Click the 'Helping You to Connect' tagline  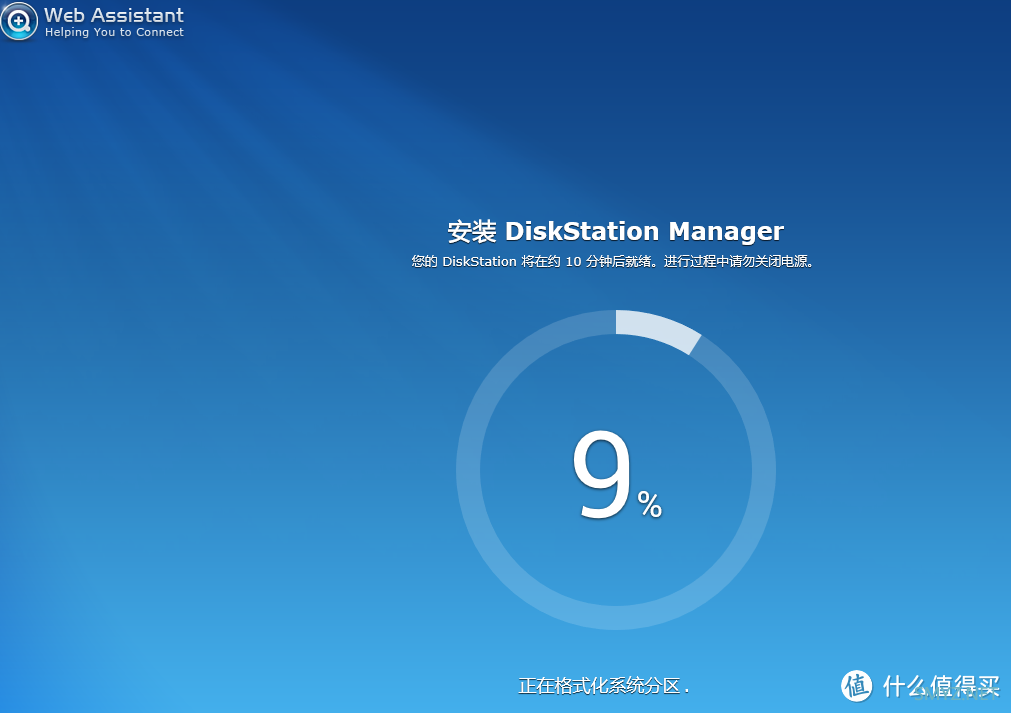tap(114, 32)
